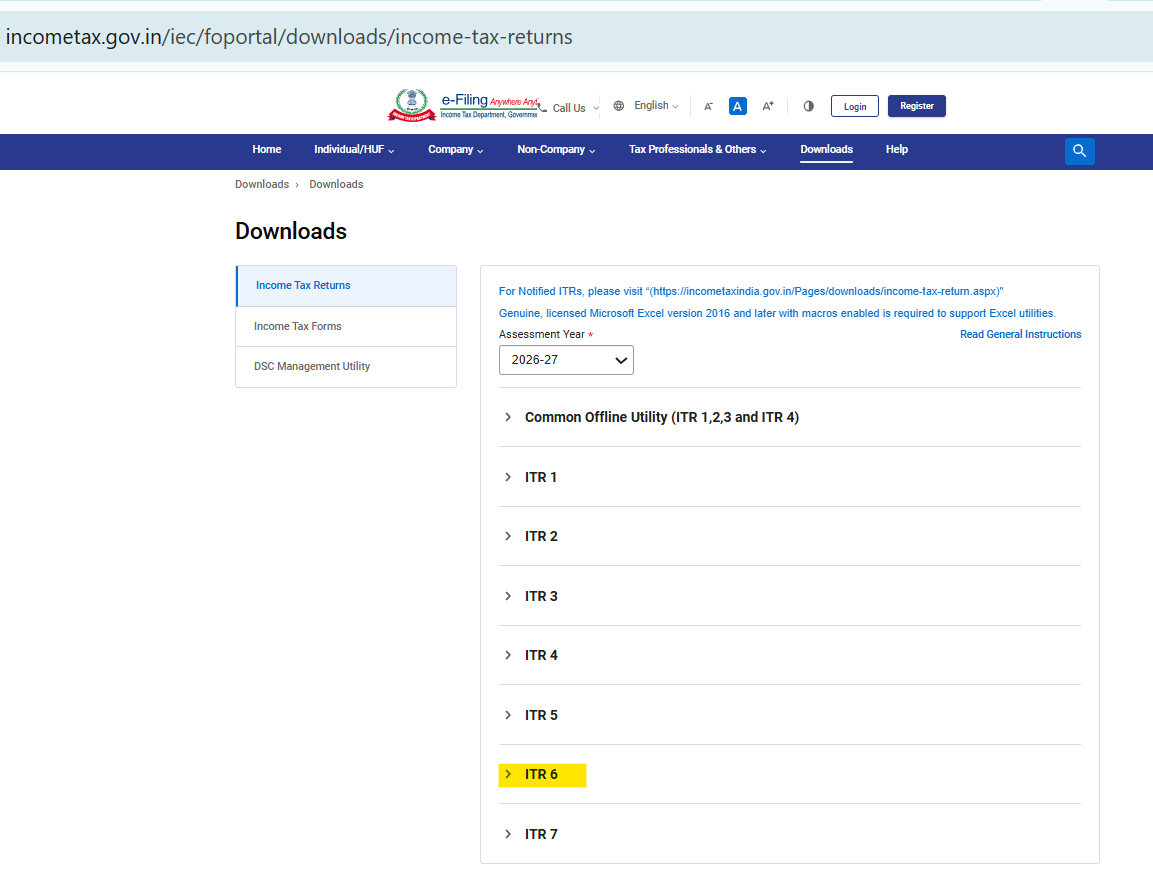Click the Notified ITRs incometaxindia link
The image size is (1153, 883).
pyautogui.click(x=751, y=292)
